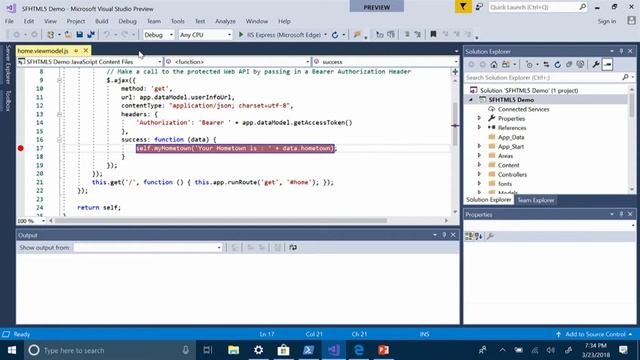640x360 pixels.
Task: Click the New Project toolbar icon
Action: coord(51,35)
